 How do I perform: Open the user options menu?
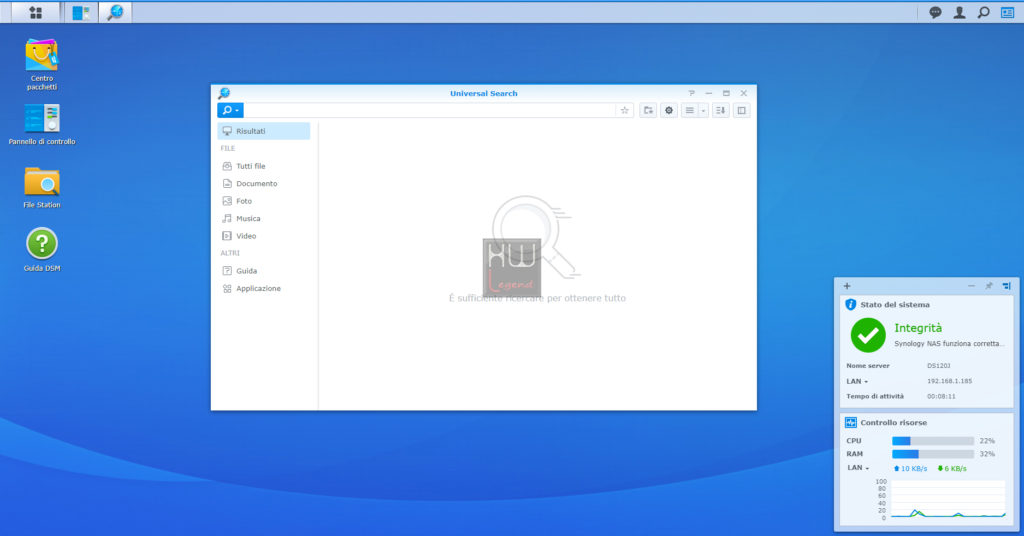point(959,12)
